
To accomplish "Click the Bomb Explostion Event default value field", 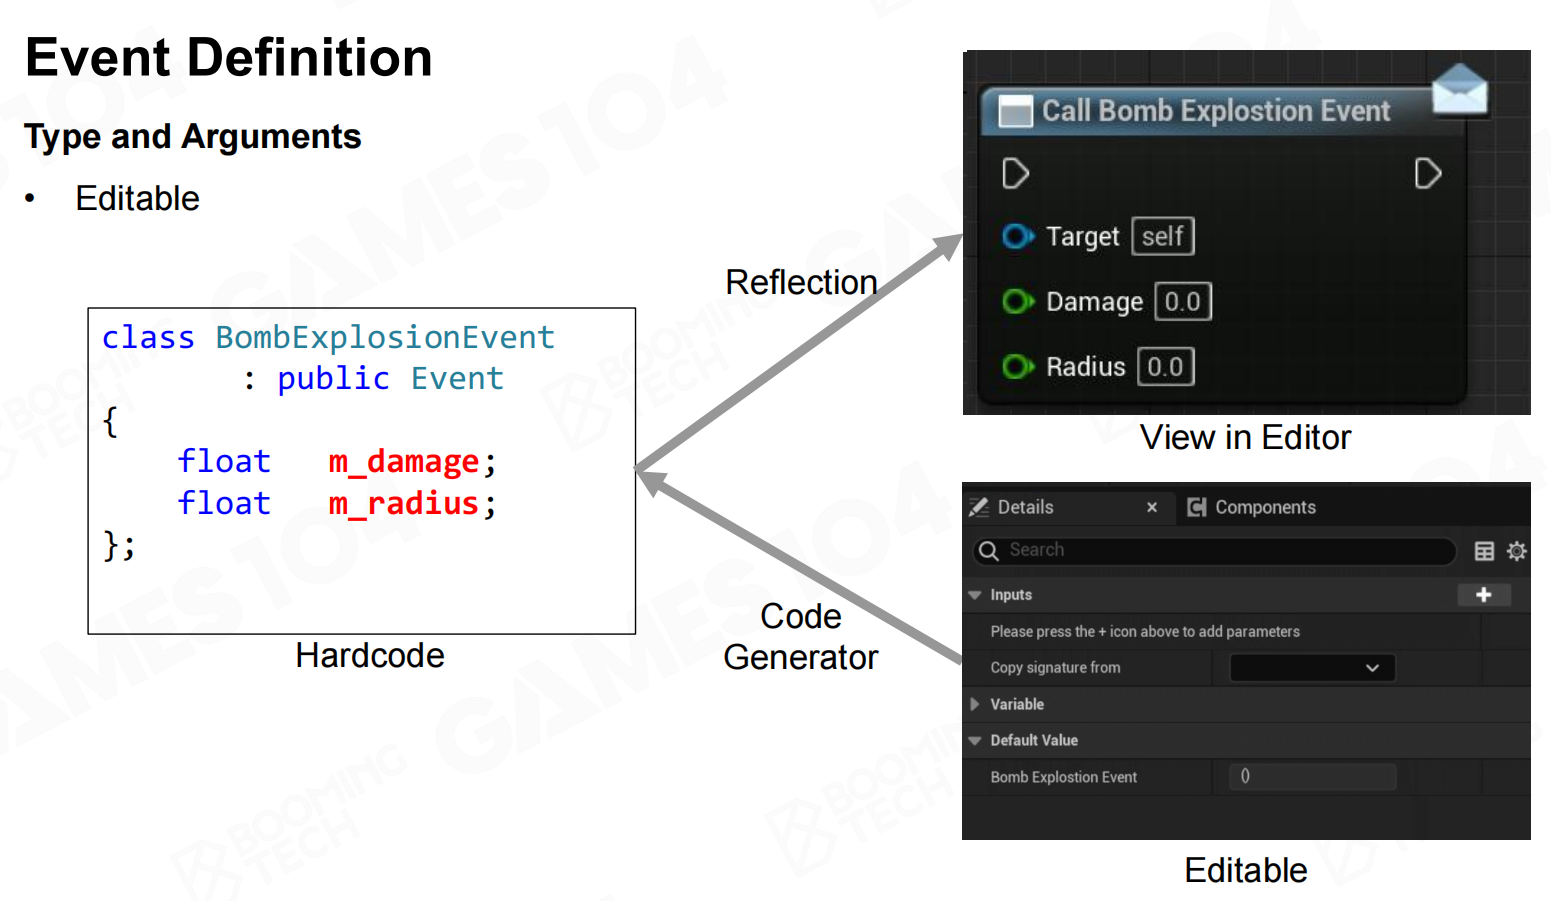I will coord(1311,777).
